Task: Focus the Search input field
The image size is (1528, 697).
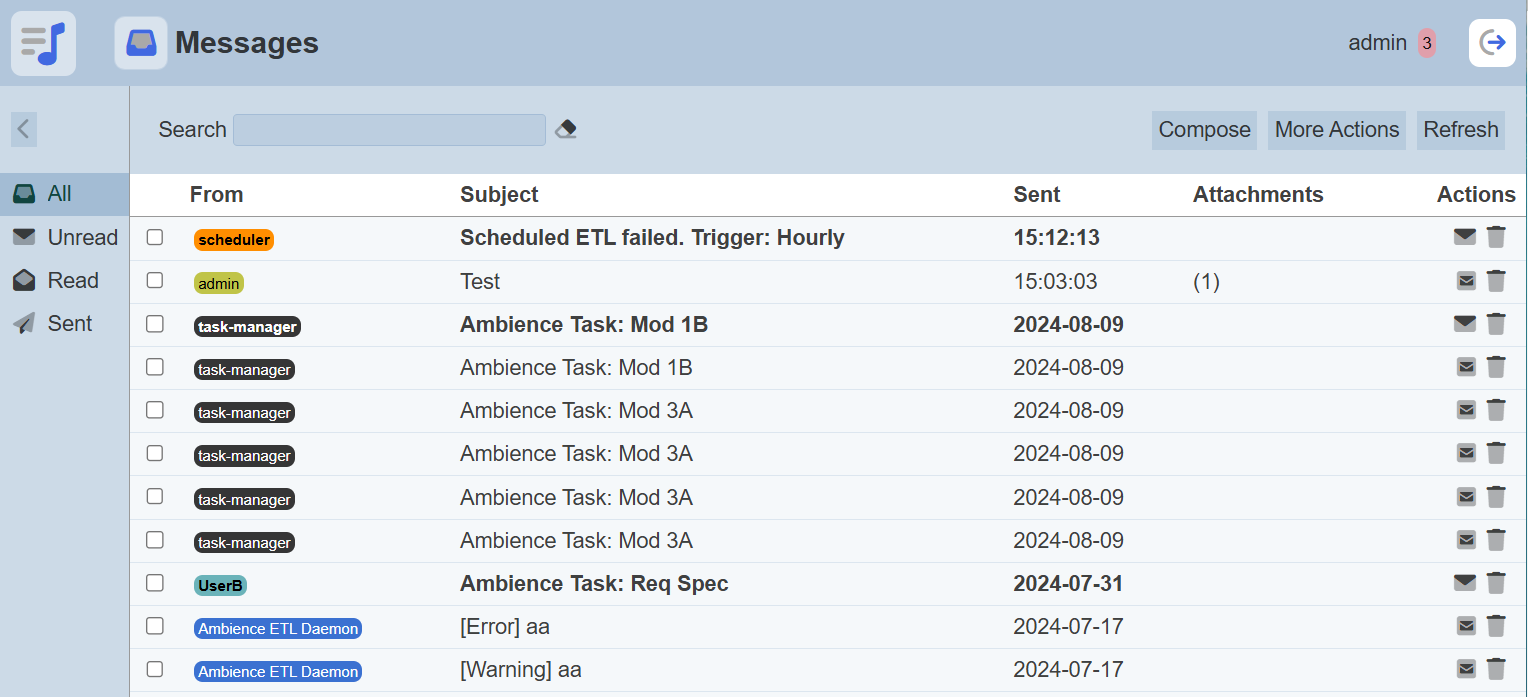Action: click(x=389, y=130)
